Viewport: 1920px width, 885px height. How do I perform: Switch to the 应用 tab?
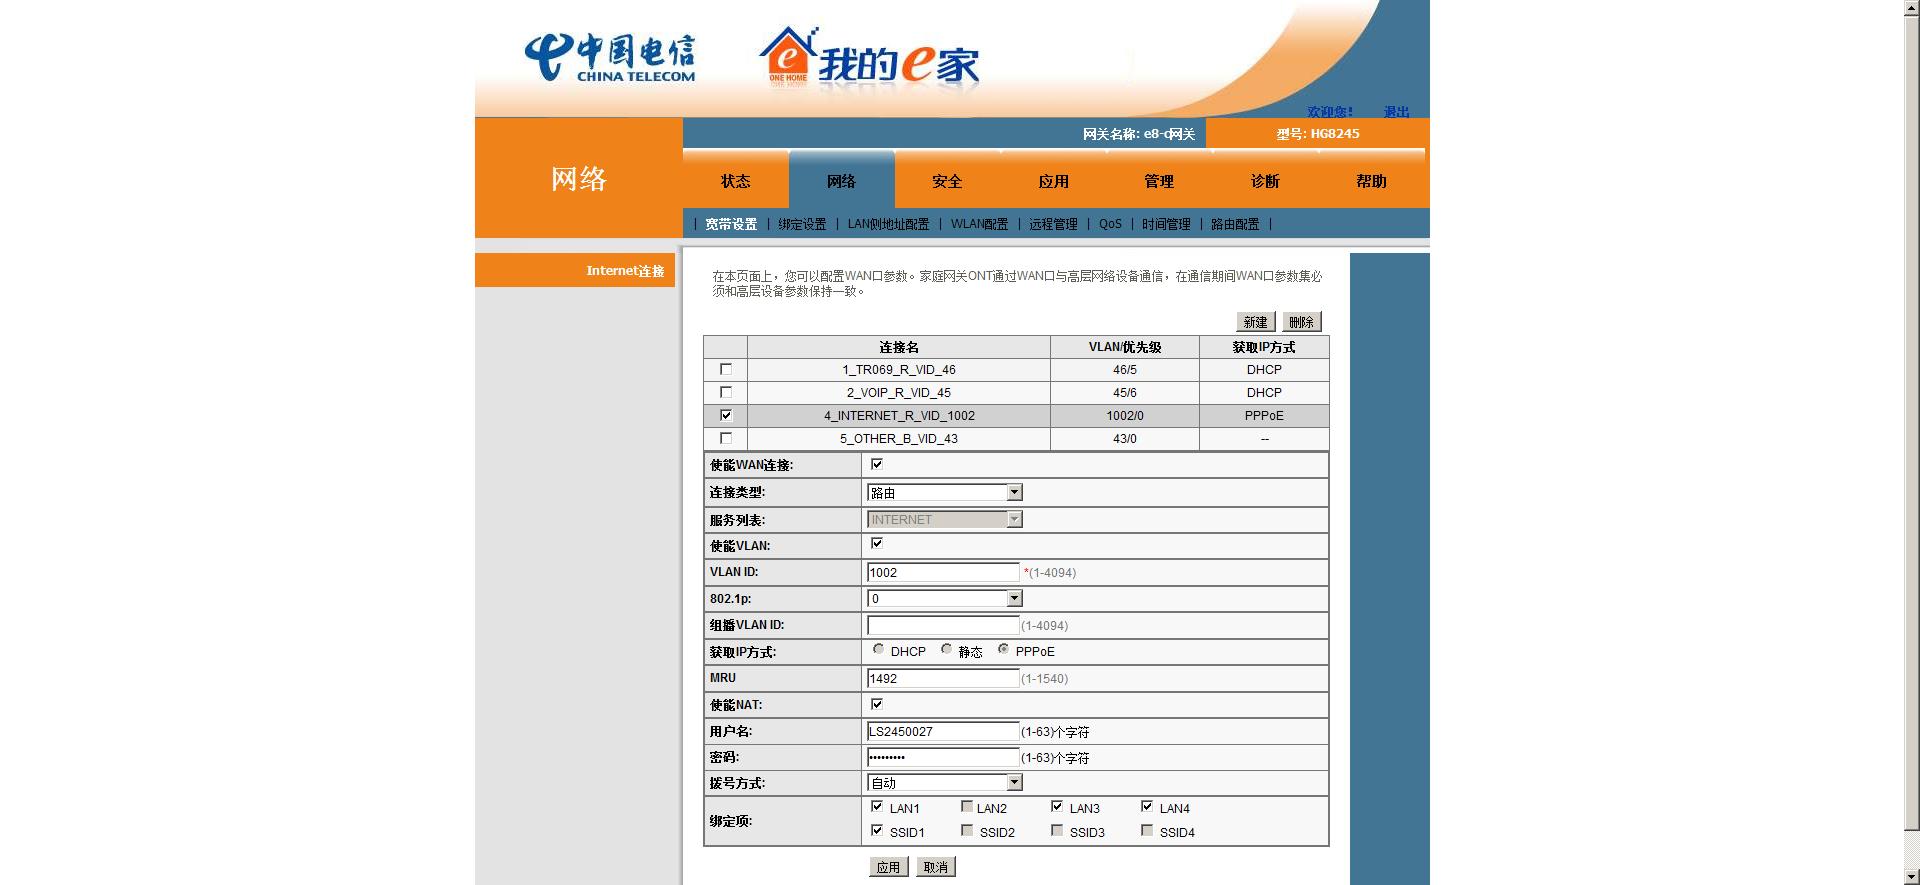pos(1053,181)
